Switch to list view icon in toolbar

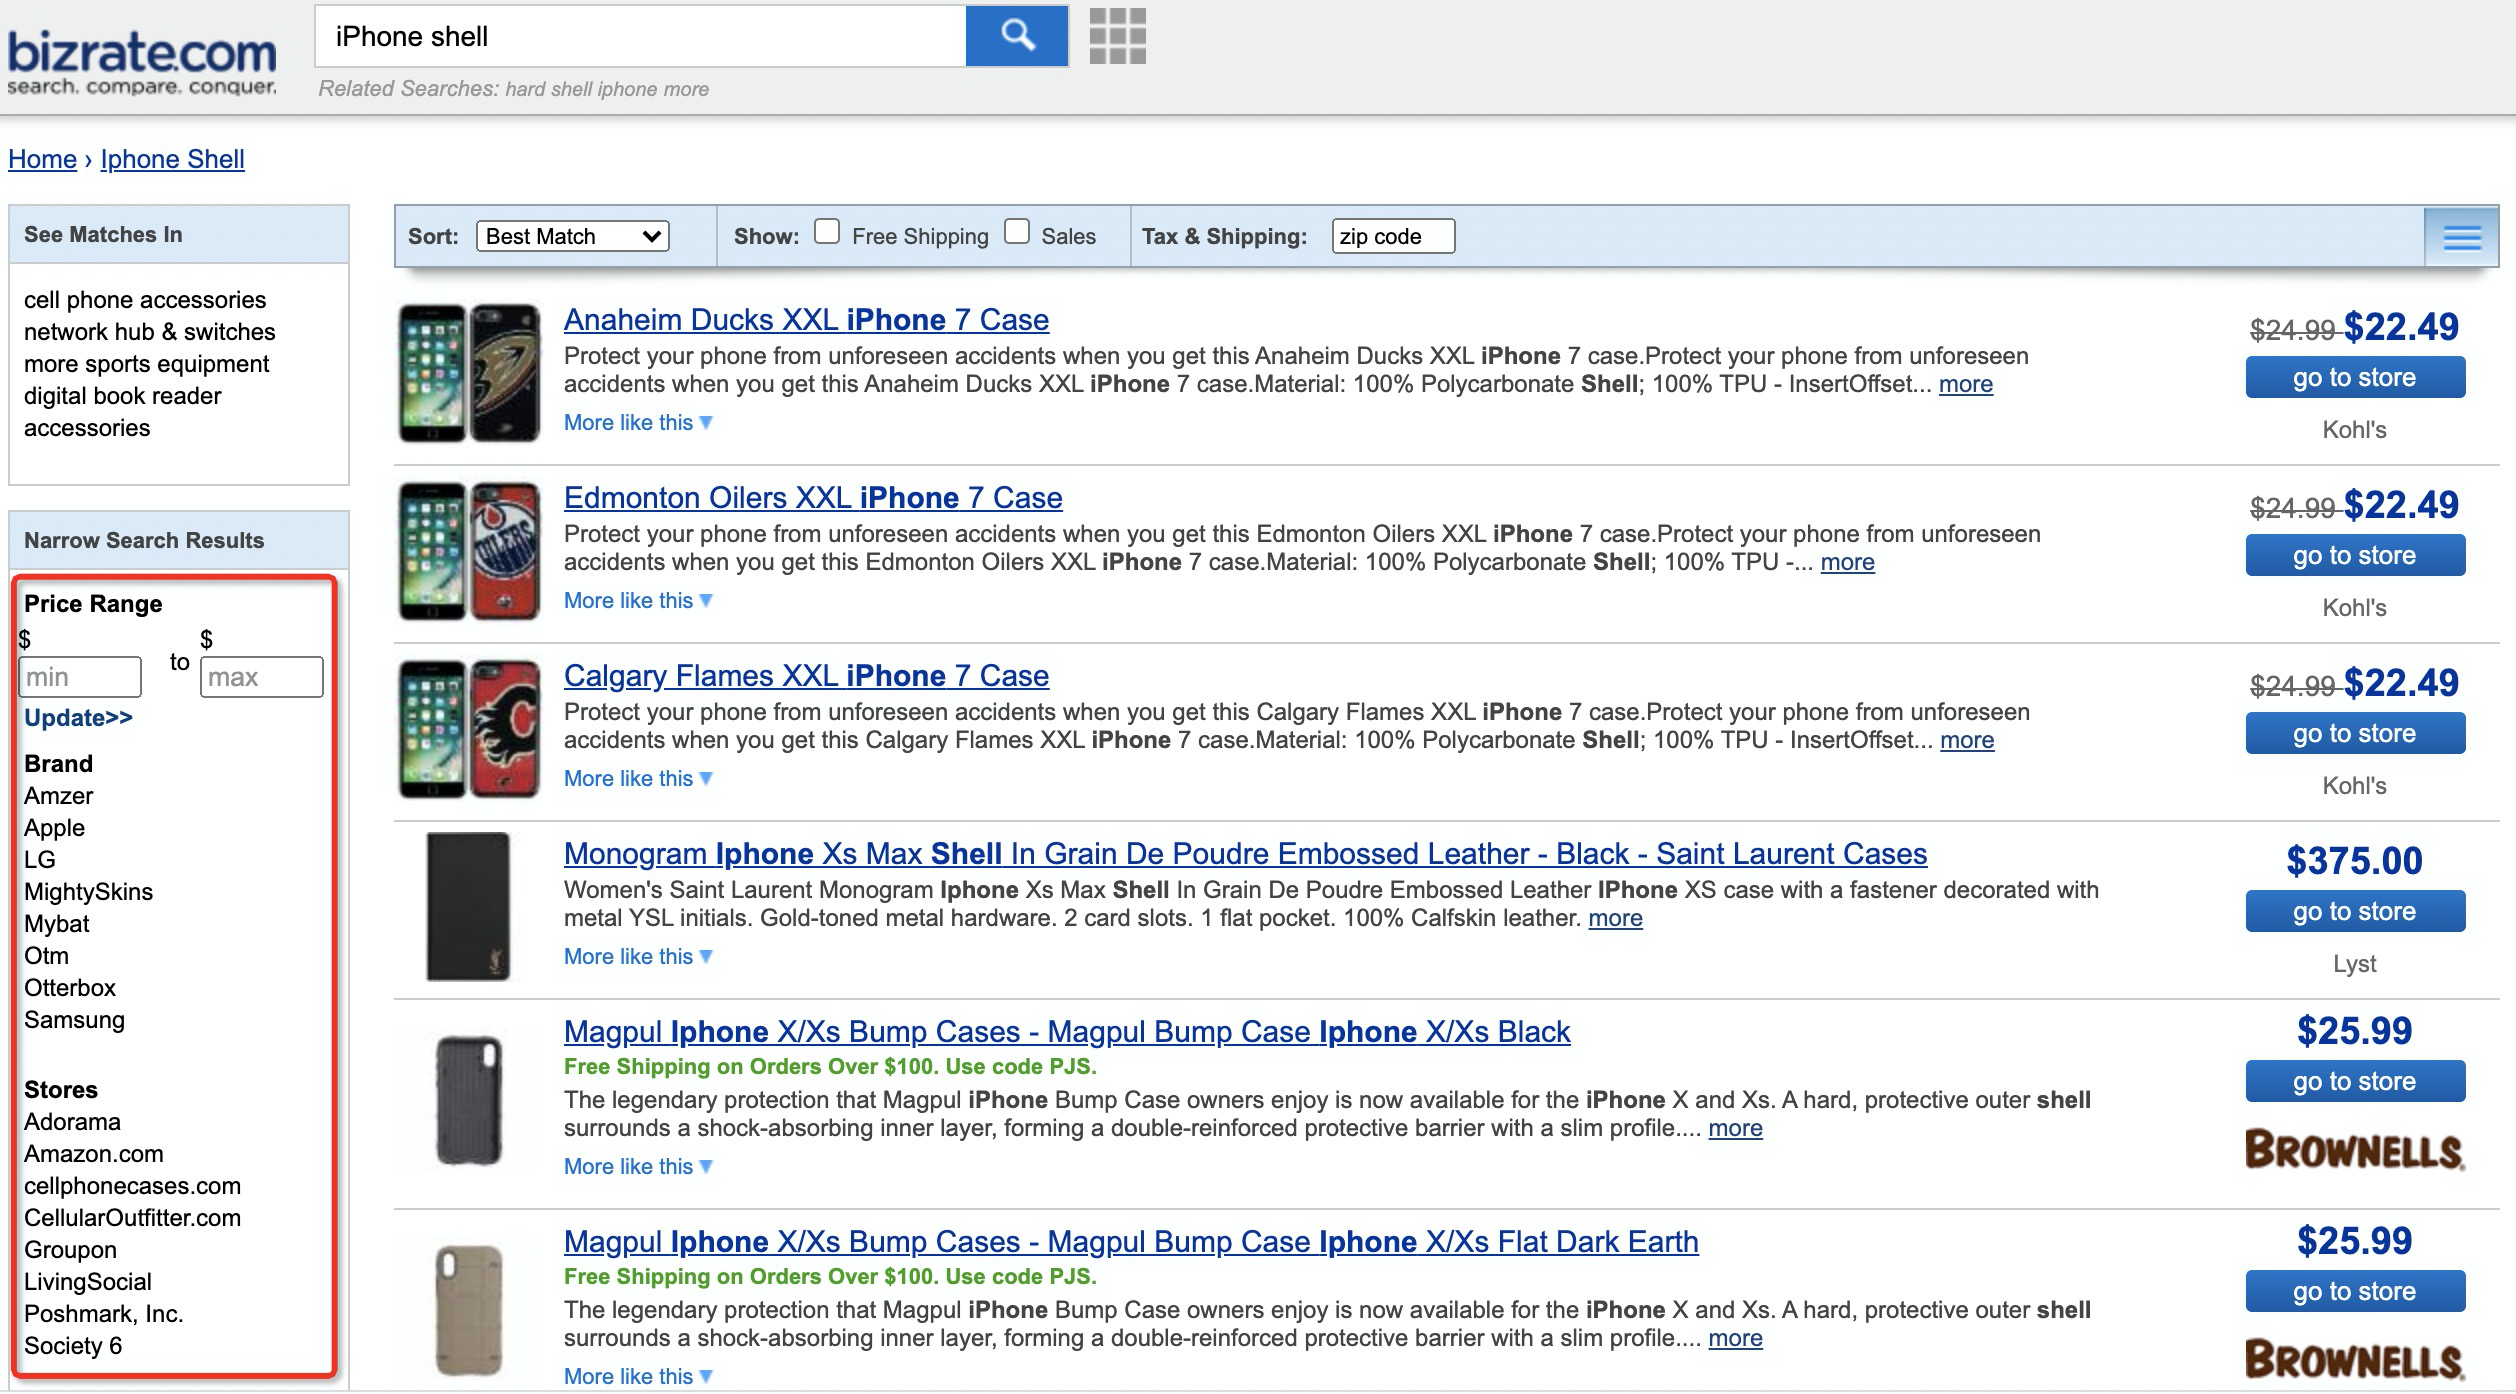(2461, 237)
